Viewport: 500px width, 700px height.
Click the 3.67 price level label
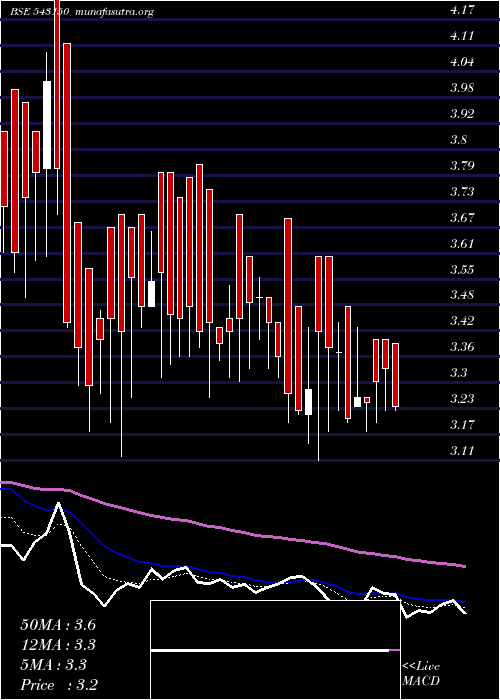462,217
